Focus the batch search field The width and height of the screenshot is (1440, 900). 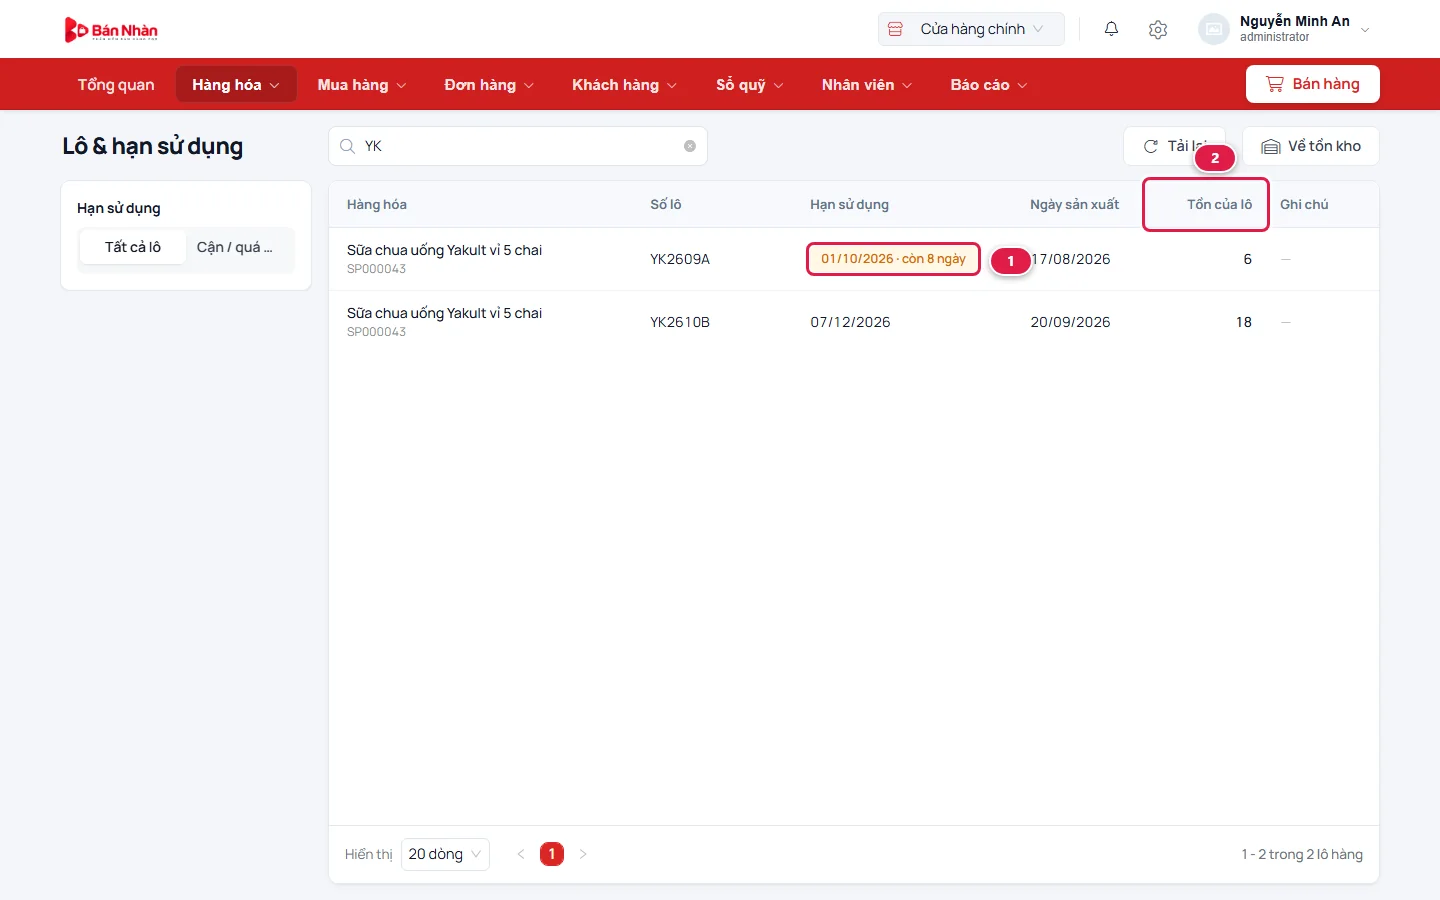pos(518,146)
